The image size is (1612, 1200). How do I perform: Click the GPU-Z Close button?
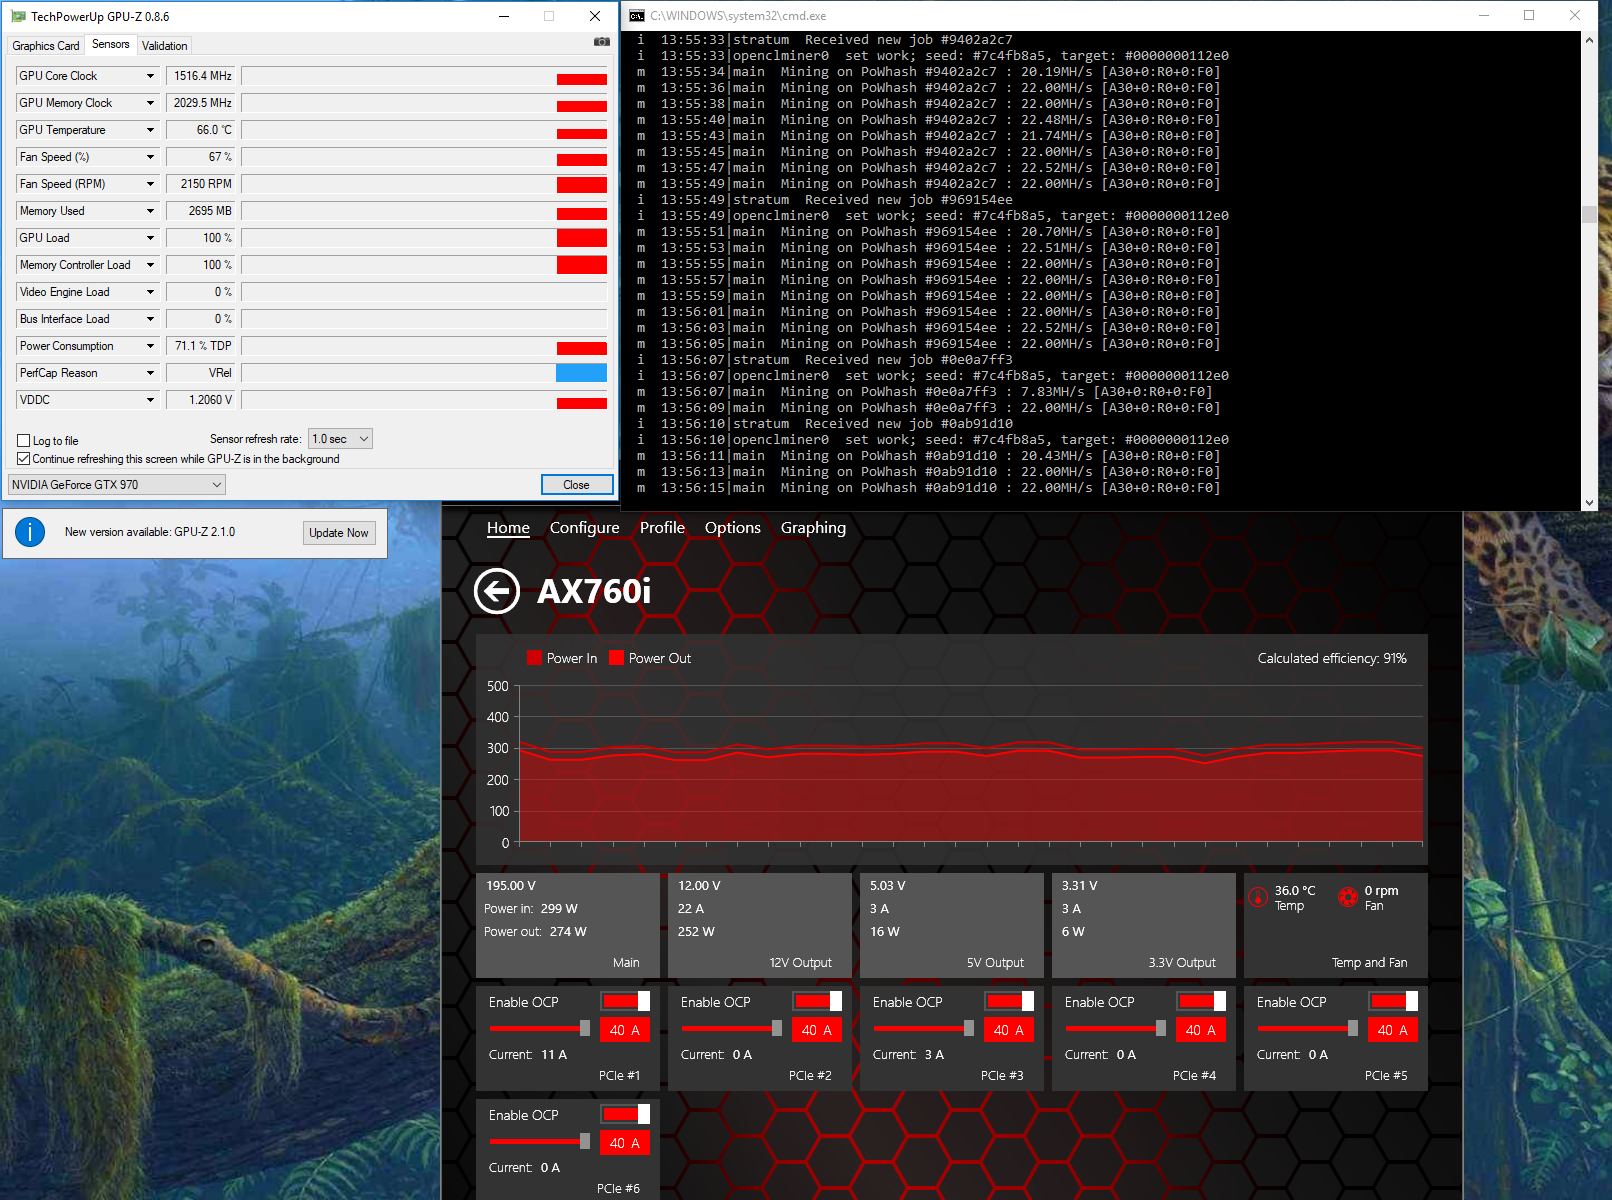point(577,485)
